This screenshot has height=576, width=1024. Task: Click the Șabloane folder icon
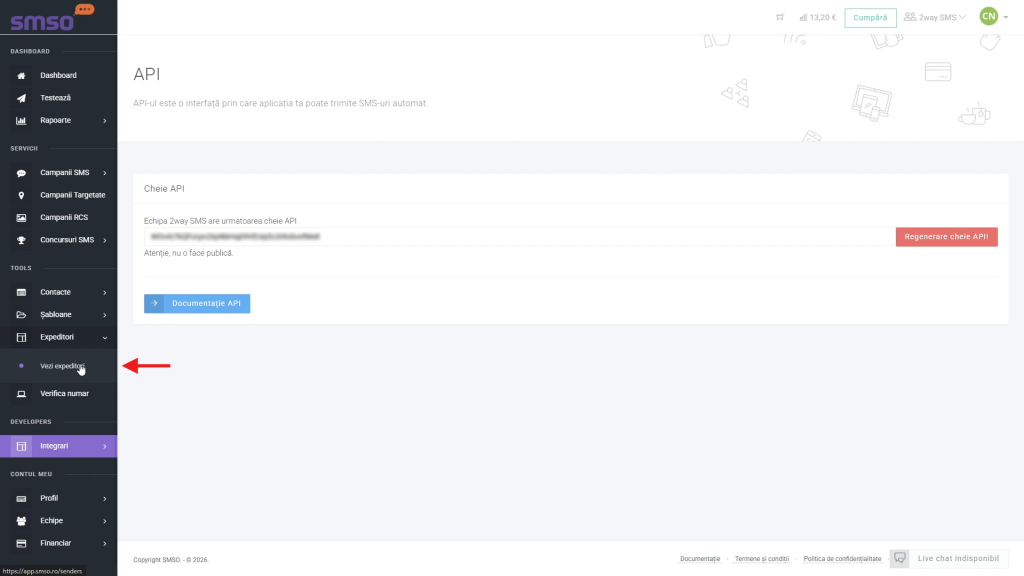(21, 315)
